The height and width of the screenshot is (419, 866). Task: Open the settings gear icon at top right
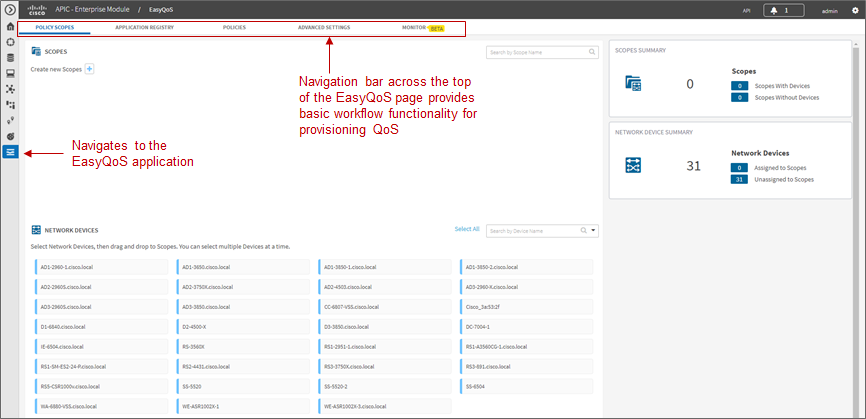(856, 10)
